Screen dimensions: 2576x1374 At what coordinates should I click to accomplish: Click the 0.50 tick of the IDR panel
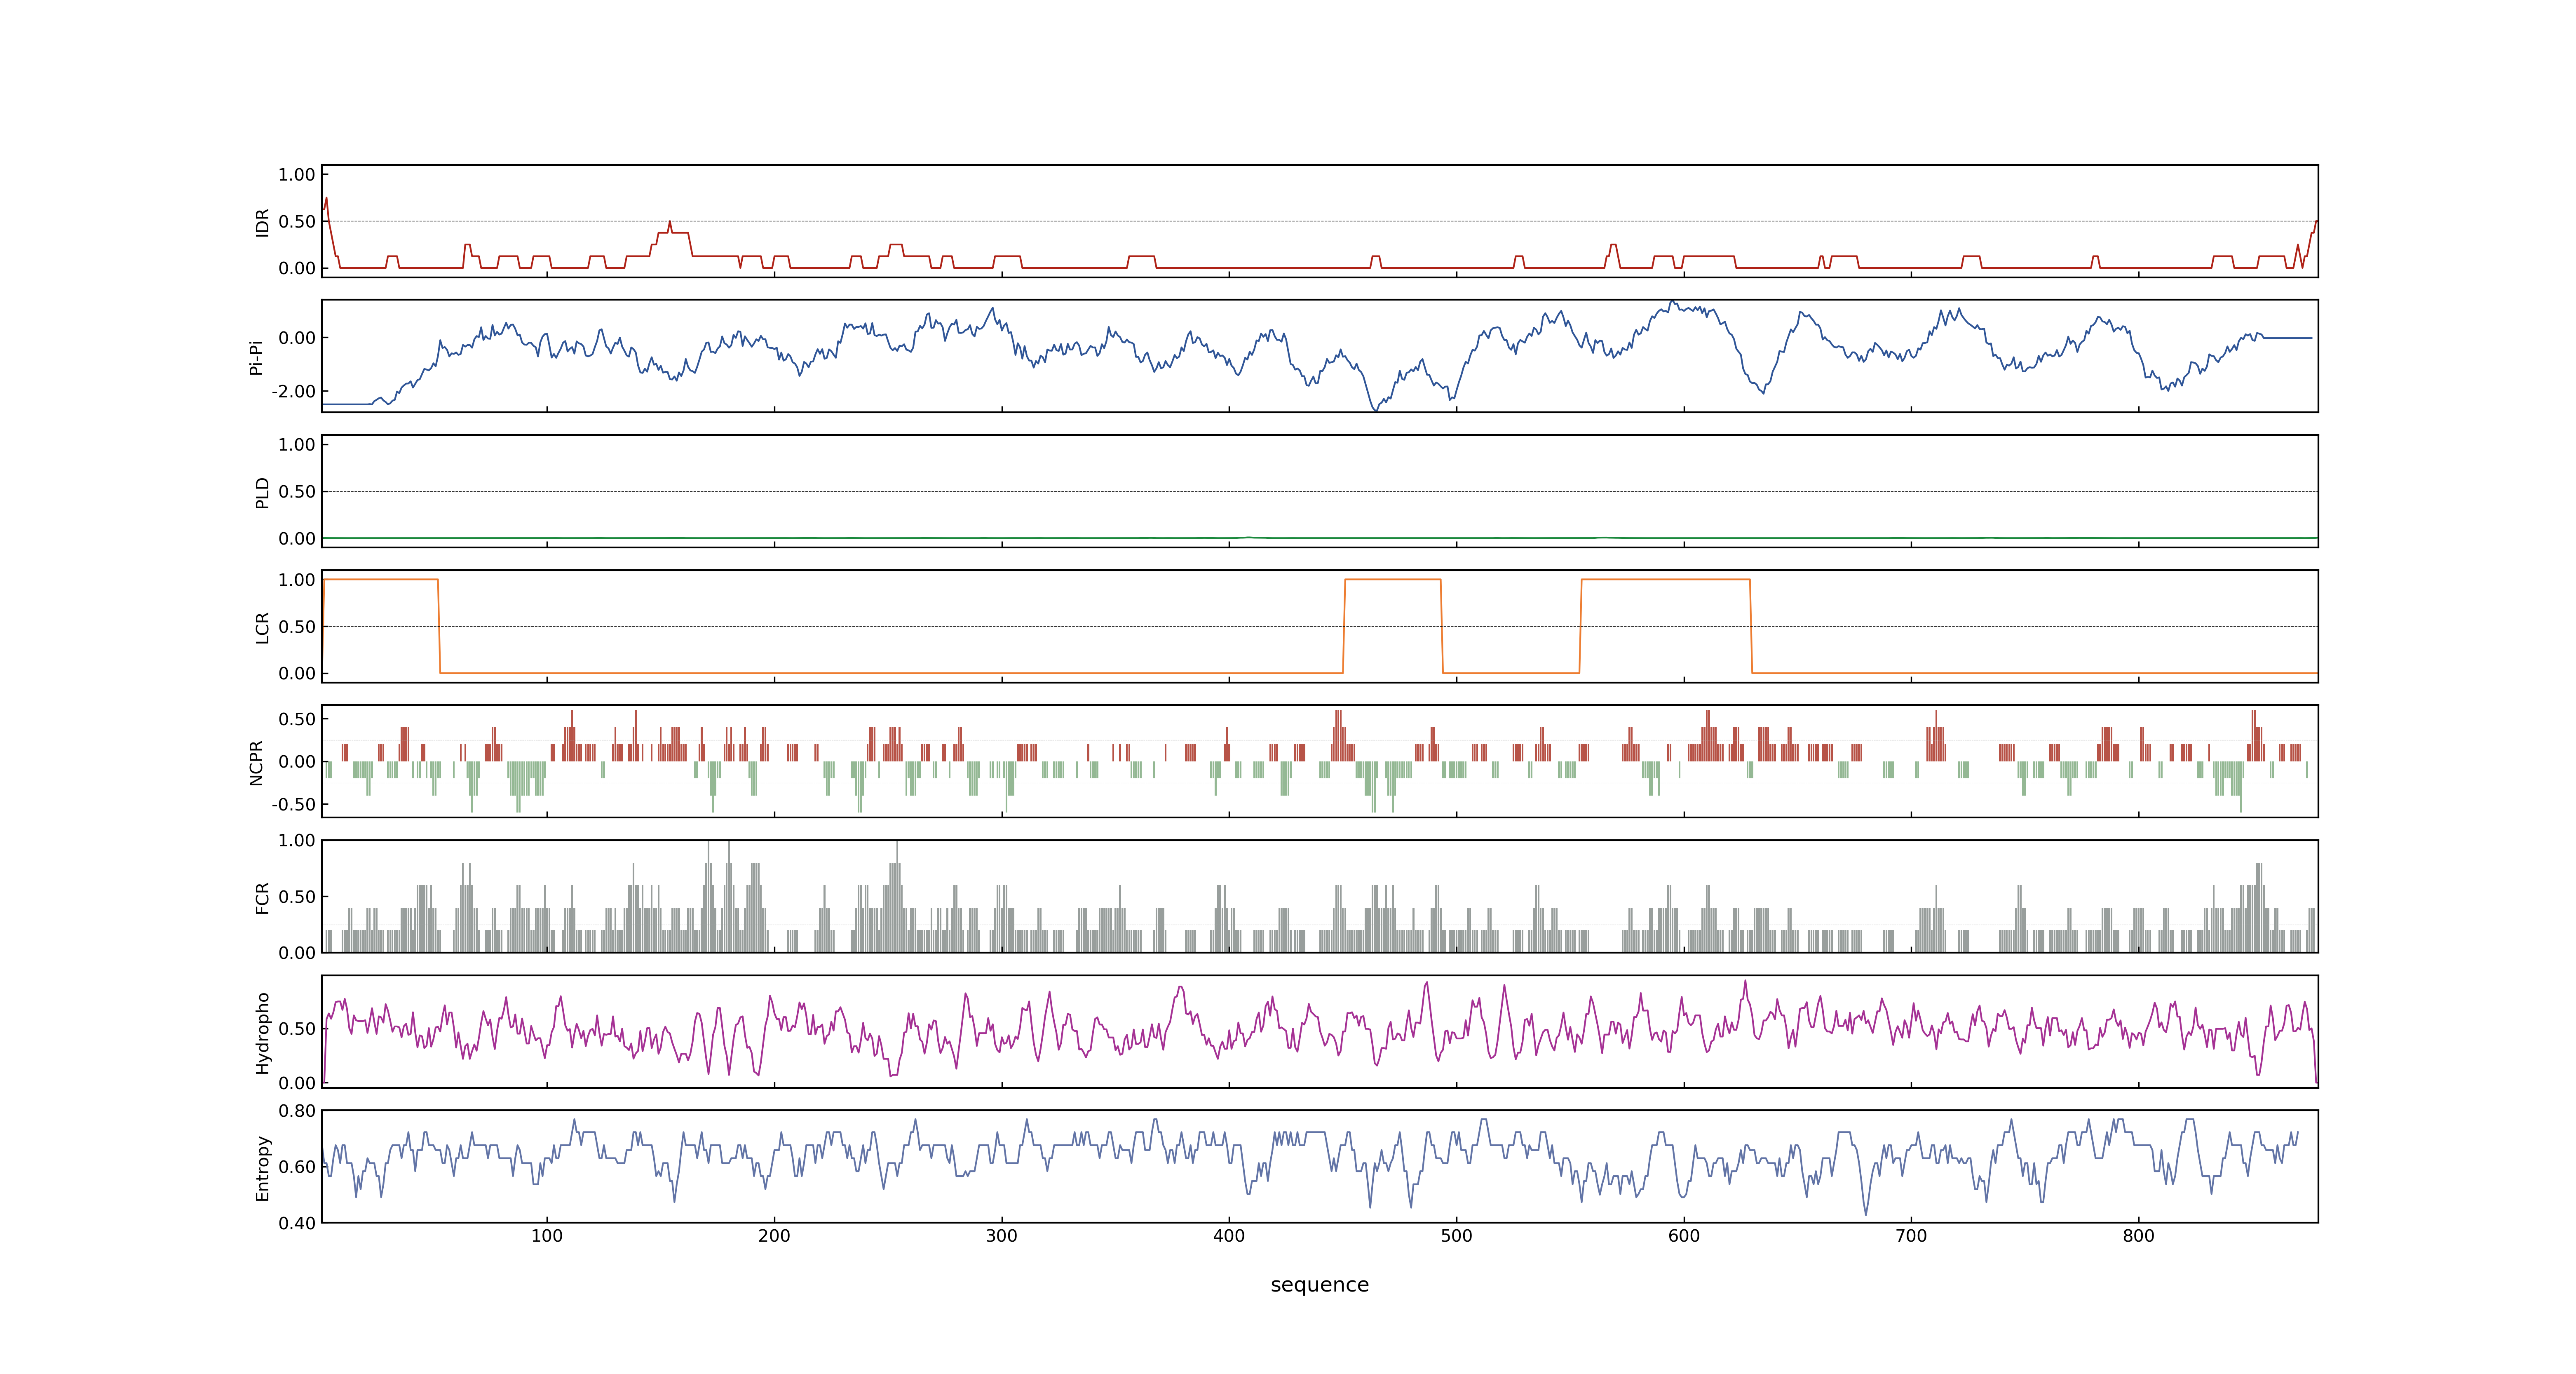tap(297, 222)
